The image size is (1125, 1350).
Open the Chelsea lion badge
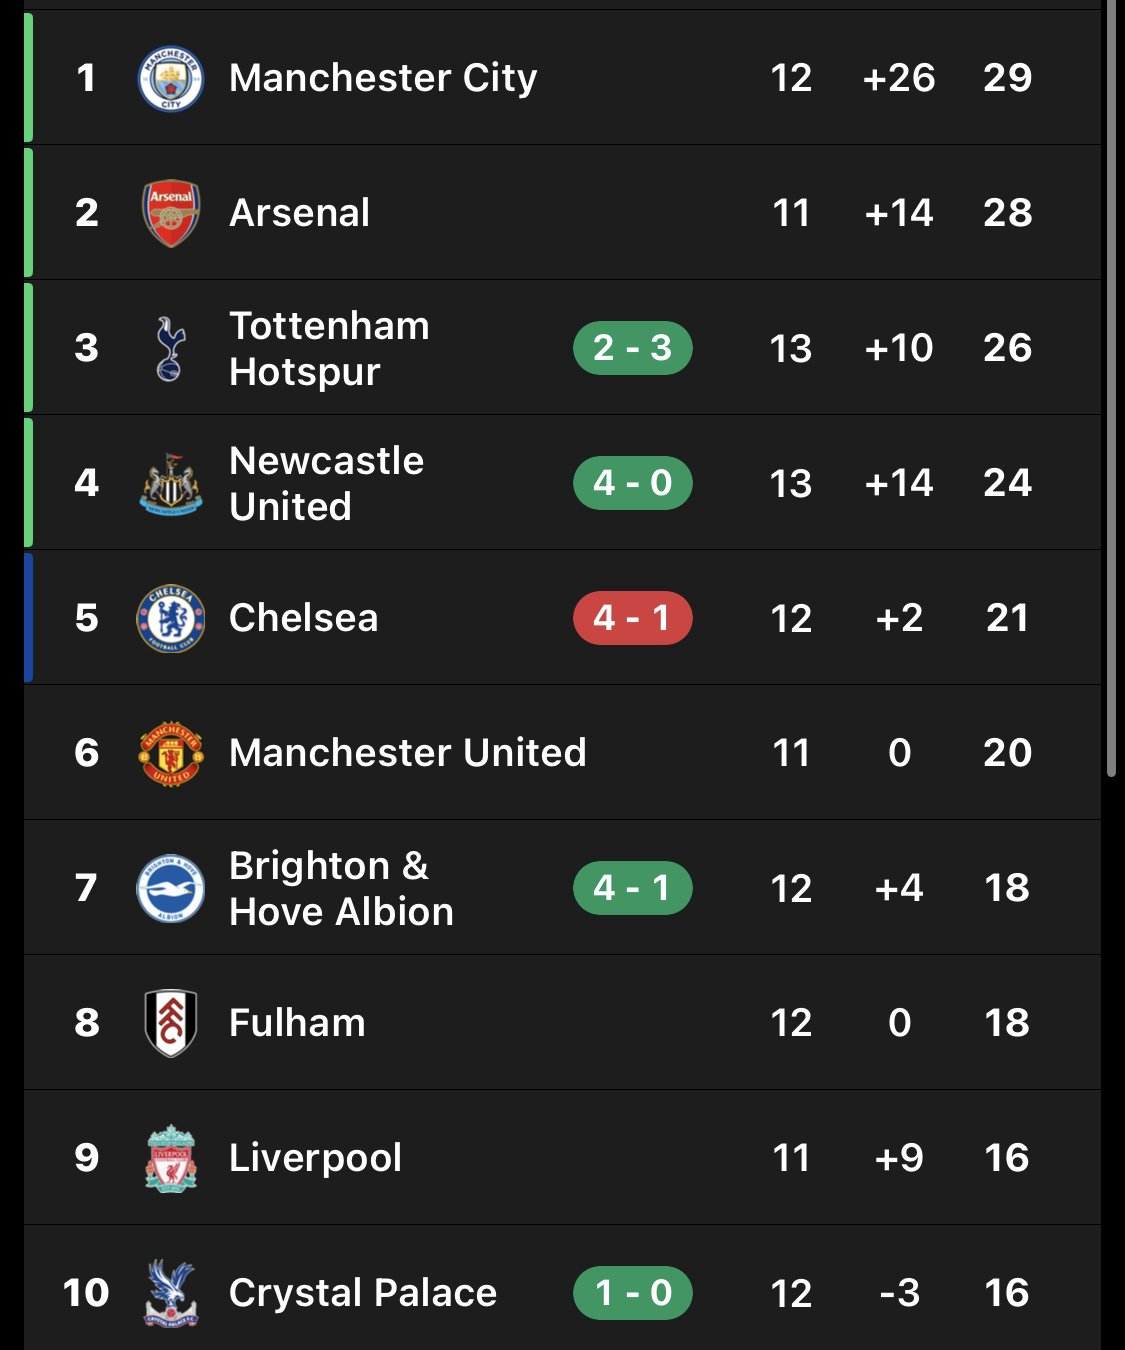click(171, 618)
